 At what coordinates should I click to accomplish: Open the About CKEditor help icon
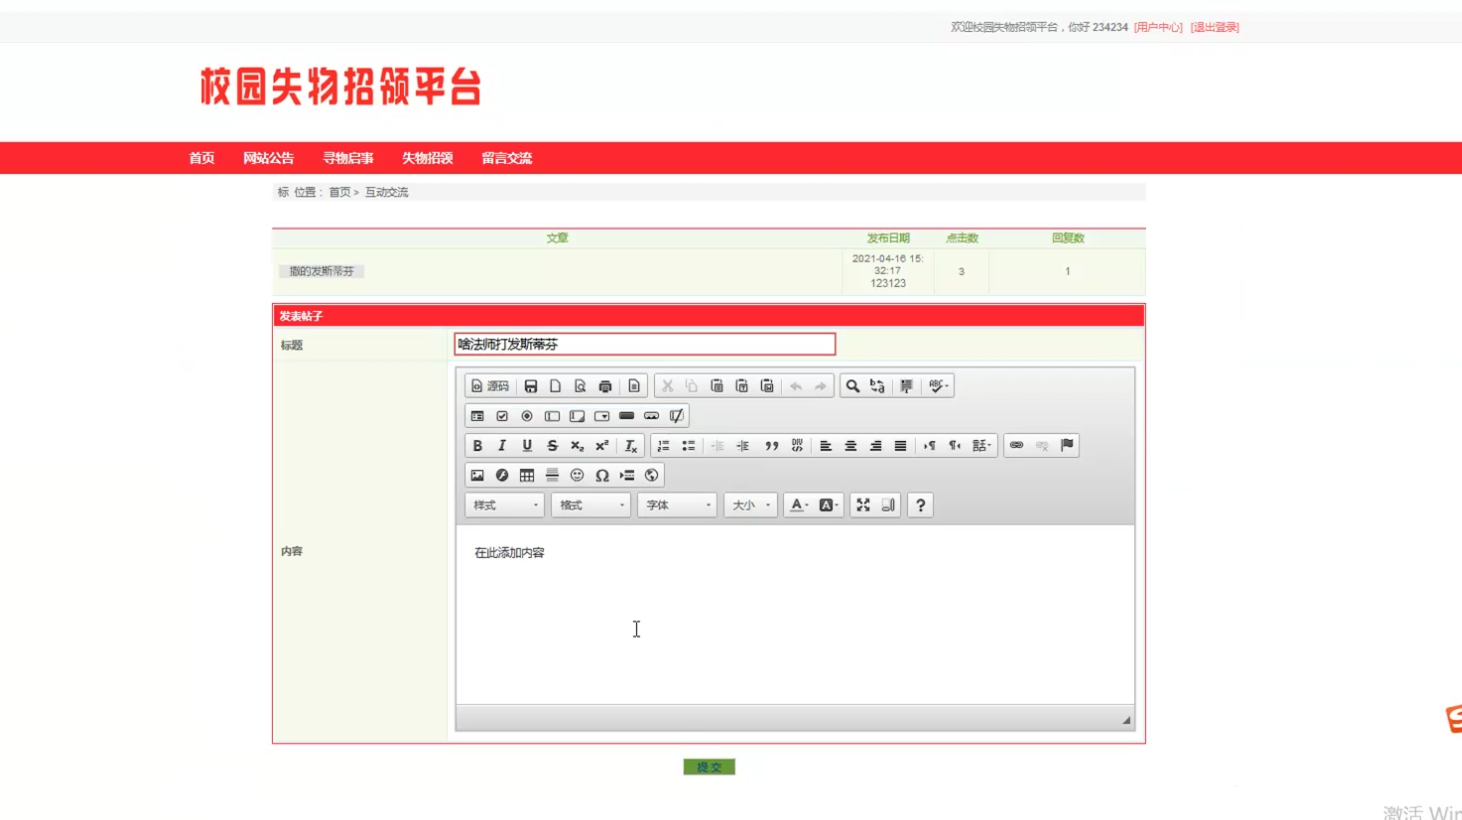pyautogui.click(x=921, y=506)
